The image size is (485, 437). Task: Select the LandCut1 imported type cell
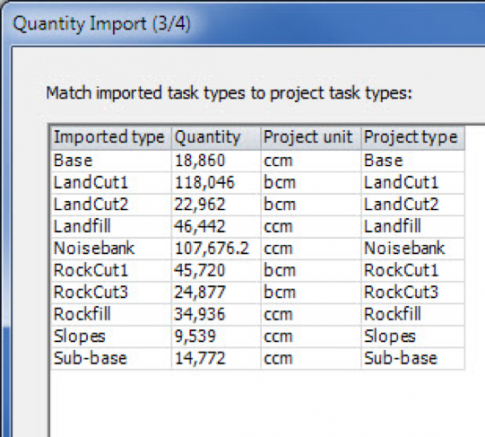point(111,183)
